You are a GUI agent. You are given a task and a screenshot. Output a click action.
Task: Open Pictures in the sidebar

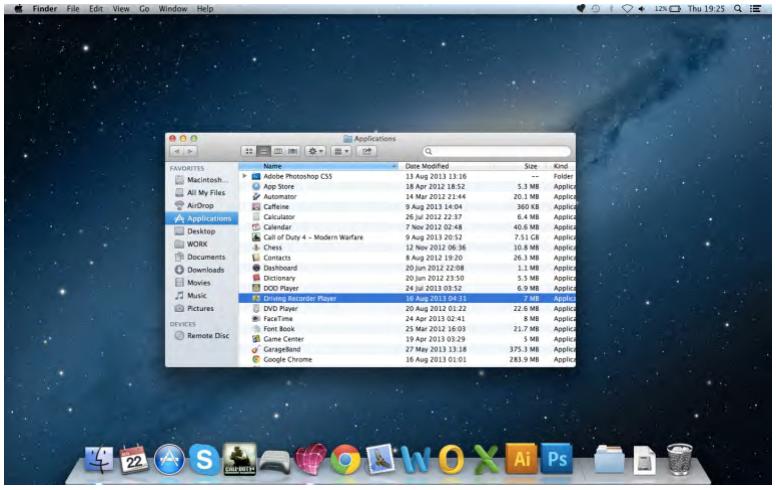[x=201, y=309]
